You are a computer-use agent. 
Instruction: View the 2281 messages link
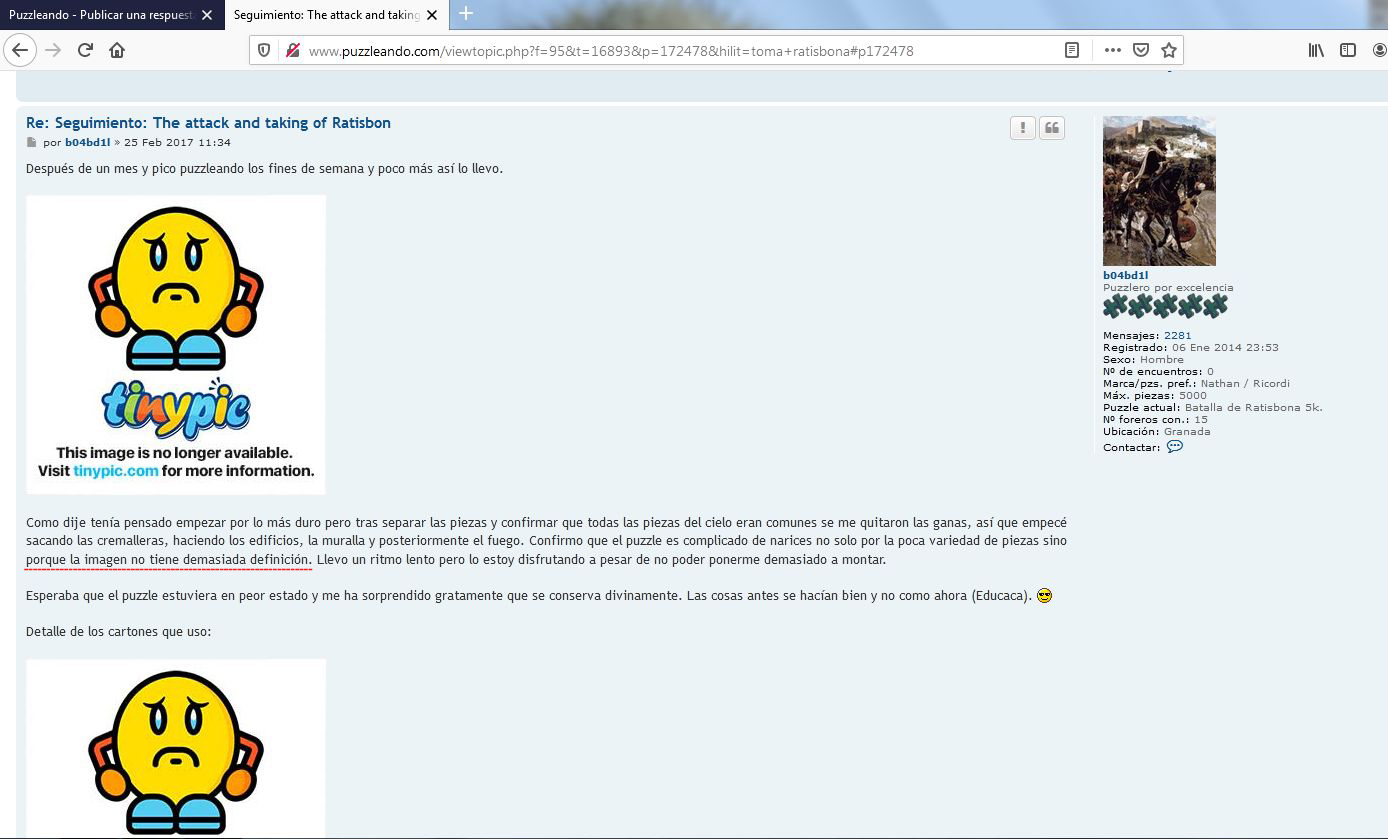tap(1177, 336)
